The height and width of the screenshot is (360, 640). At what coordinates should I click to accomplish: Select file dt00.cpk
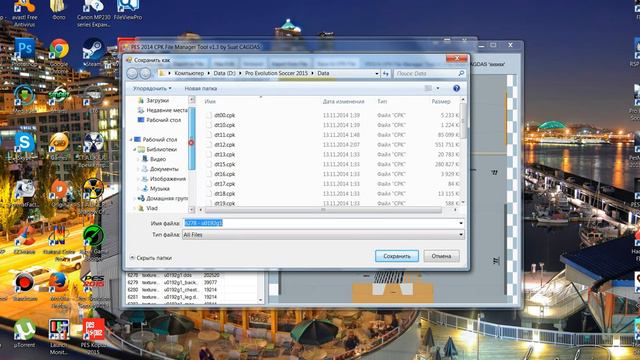224,116
